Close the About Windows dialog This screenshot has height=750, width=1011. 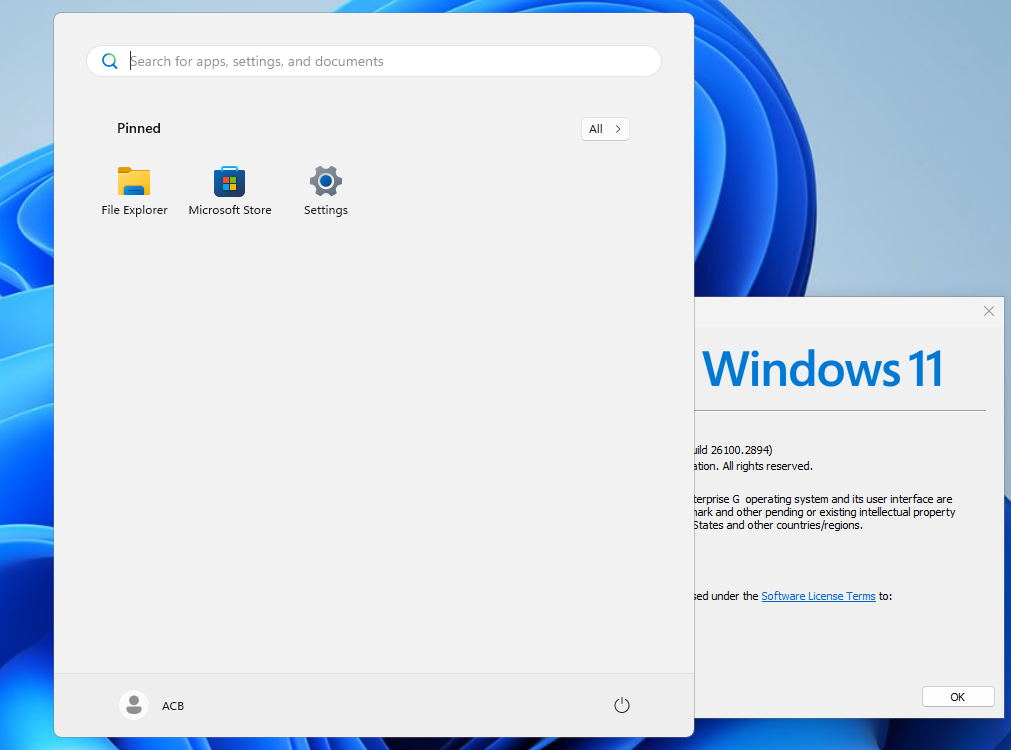point(988,311)
